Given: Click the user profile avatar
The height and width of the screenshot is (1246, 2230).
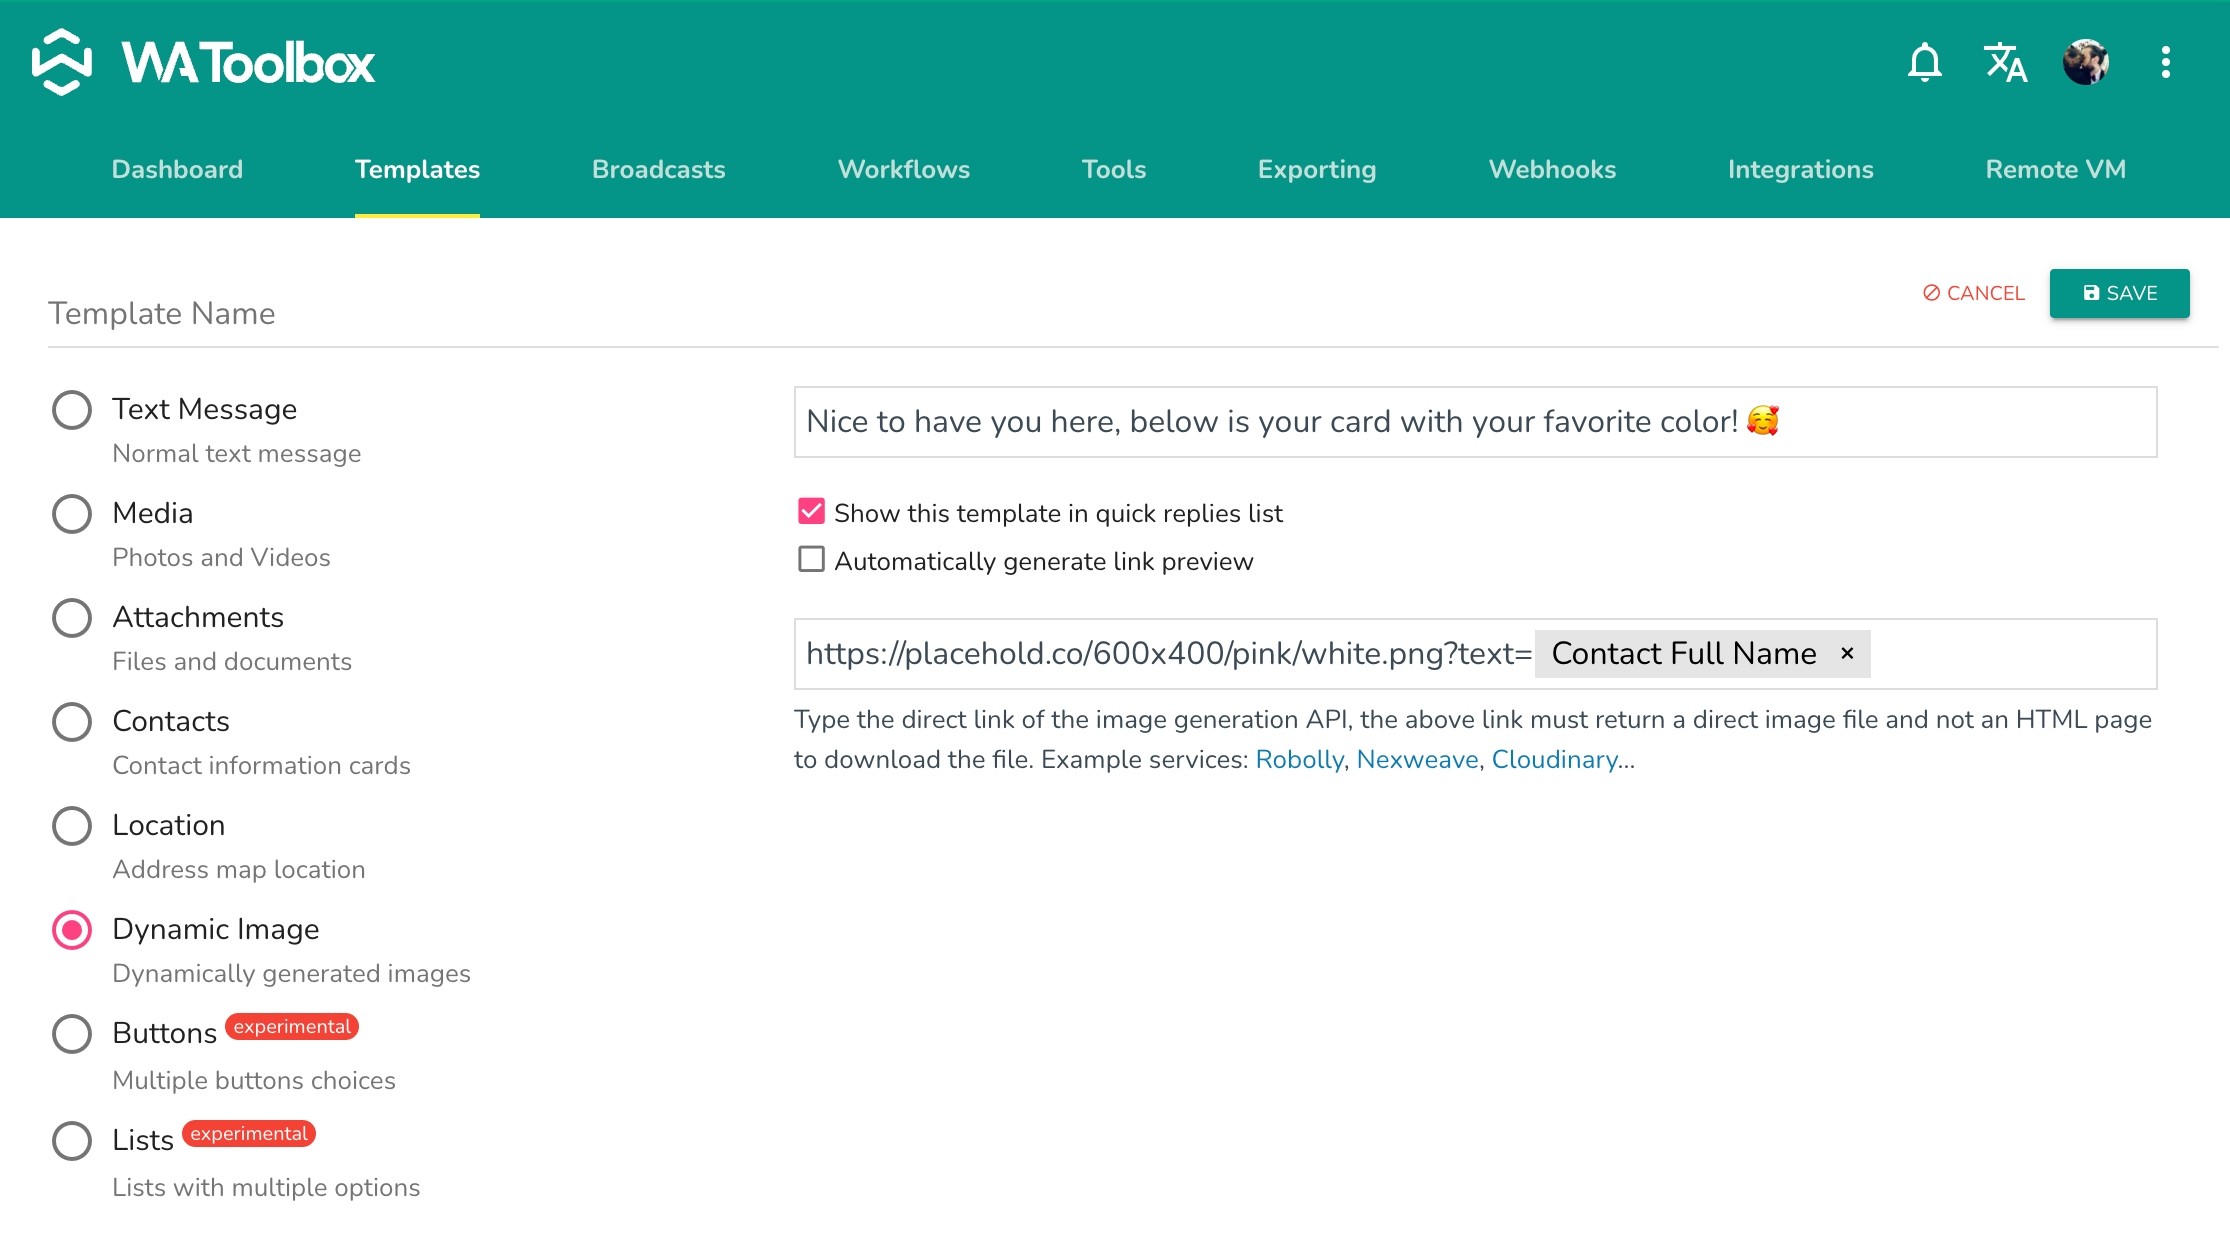Looking at the screenshot, I should pyautogui.click(x=2086, y=62).
